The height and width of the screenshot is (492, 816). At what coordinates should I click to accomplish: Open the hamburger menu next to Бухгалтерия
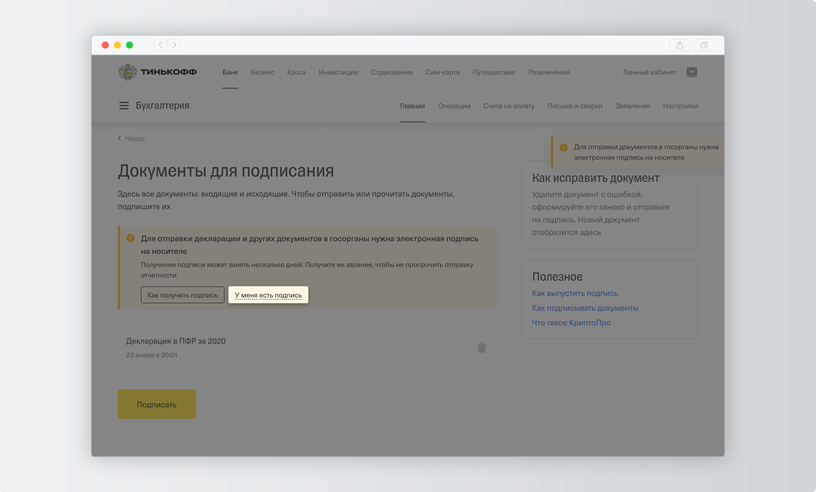click(124, 106)
